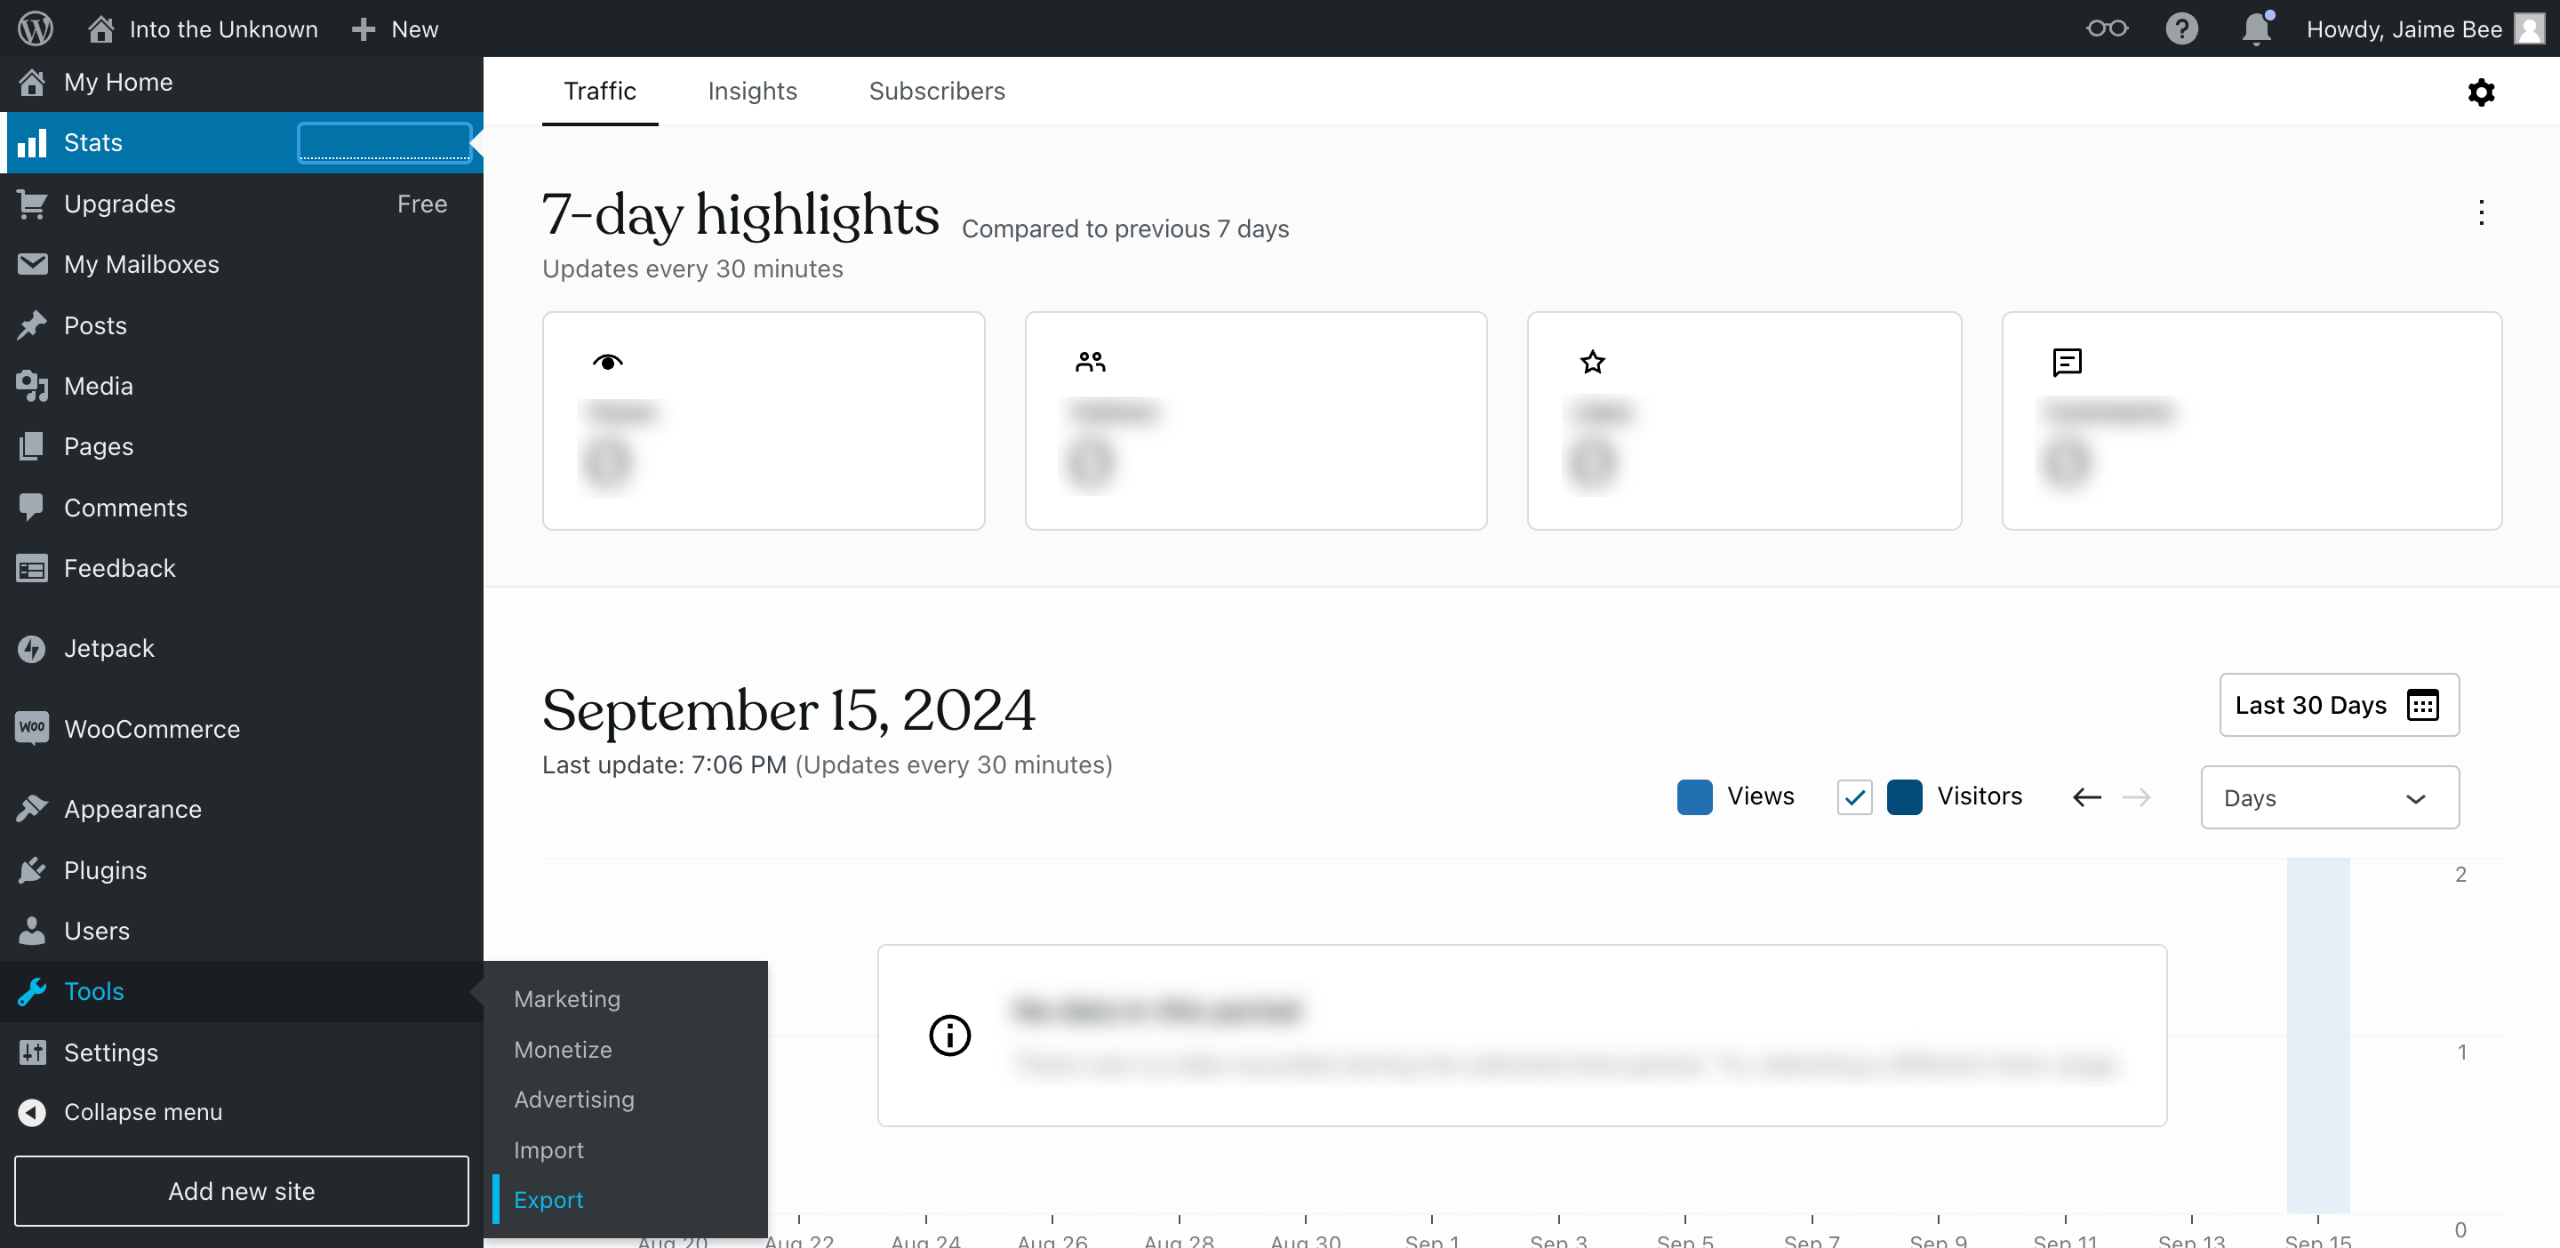Click the highlighted Sep 15 chart bar
Screen dimensions: 2560x1248
click(2318, 1035)
